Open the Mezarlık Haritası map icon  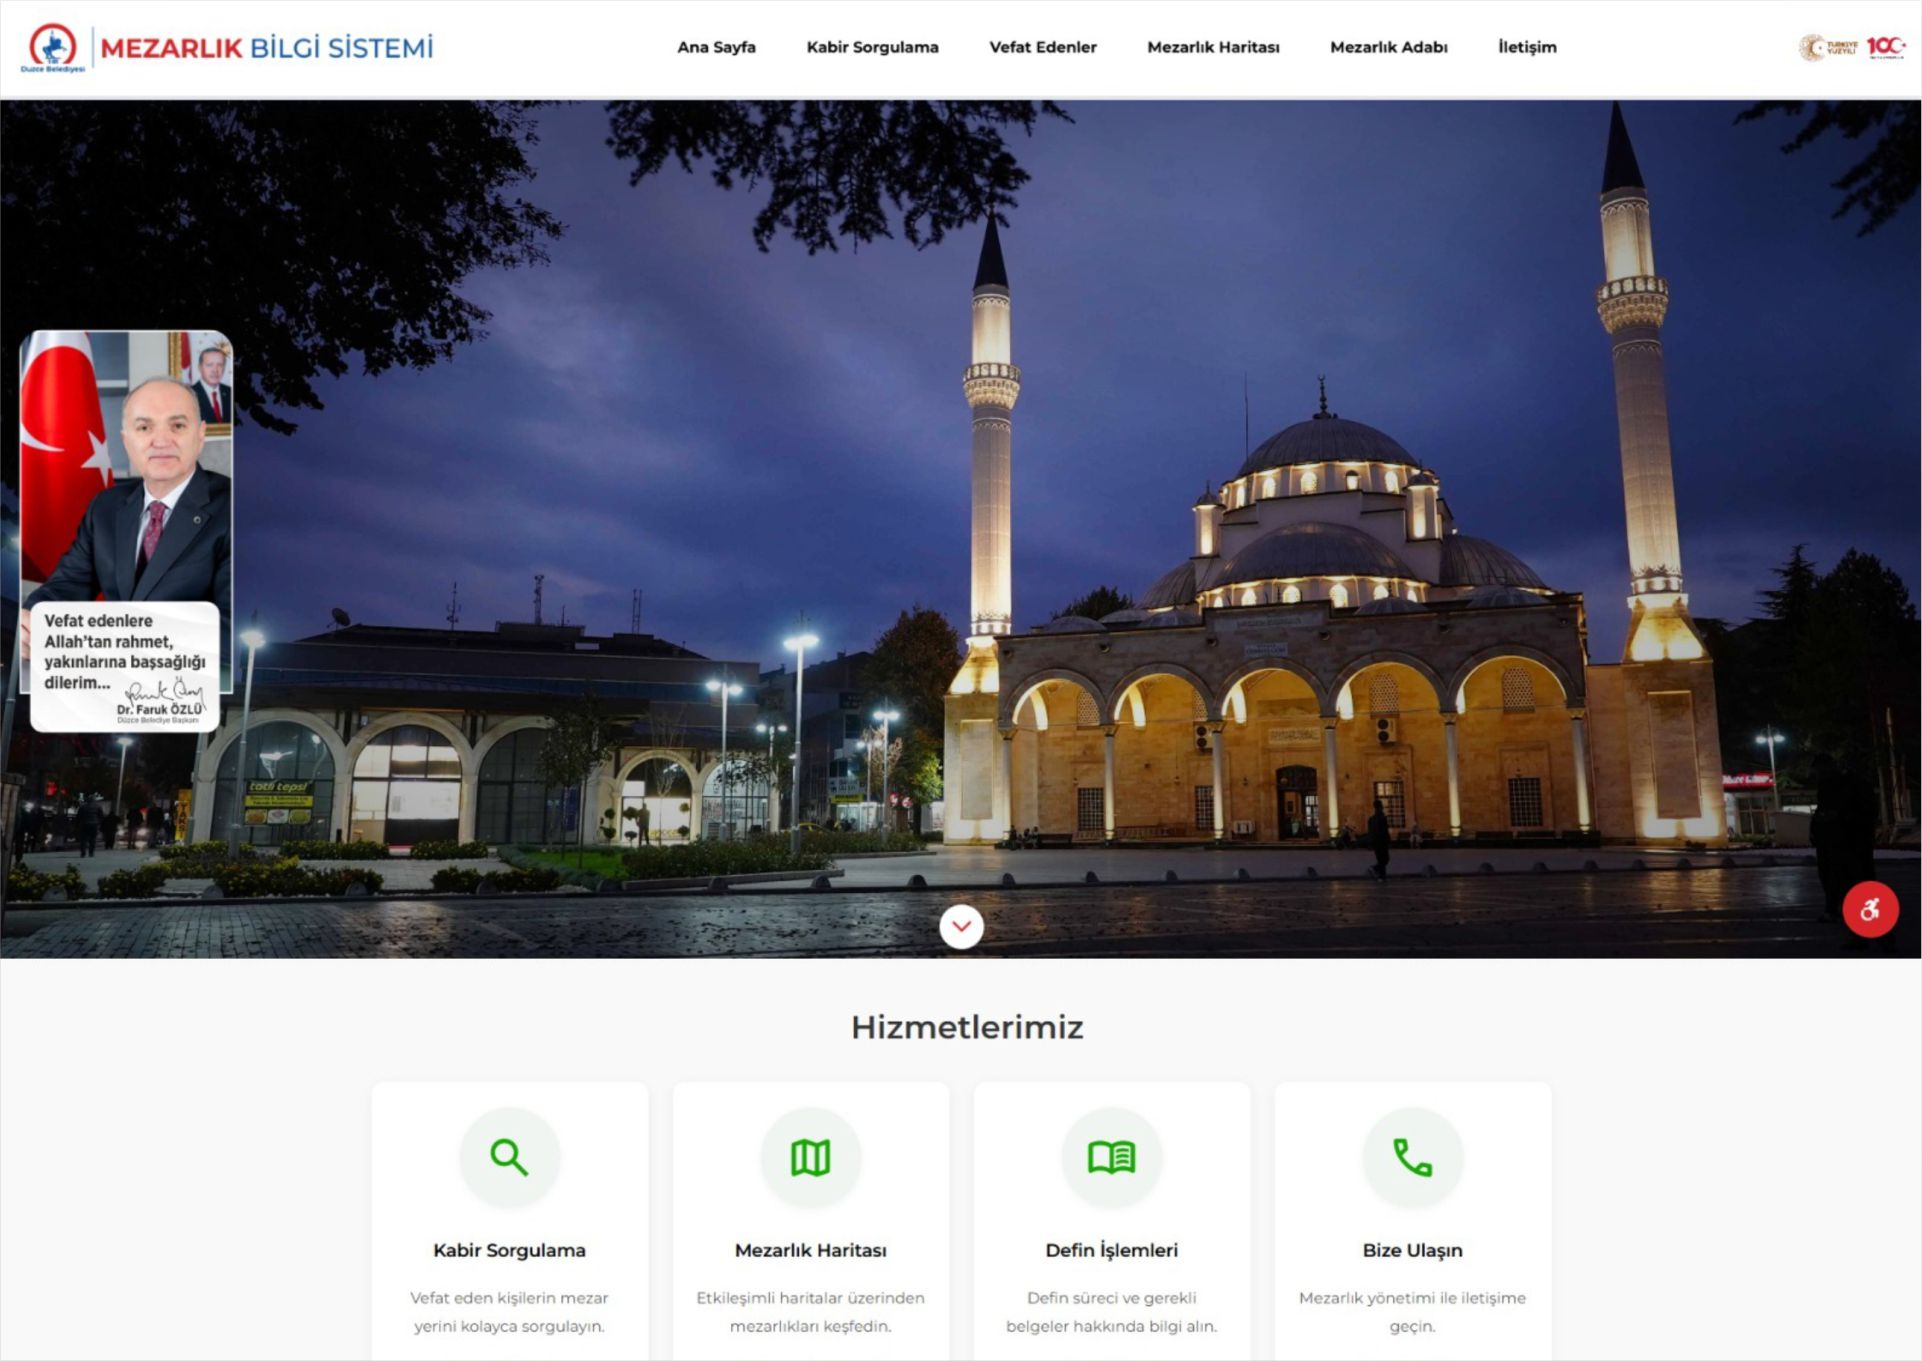812,1157
